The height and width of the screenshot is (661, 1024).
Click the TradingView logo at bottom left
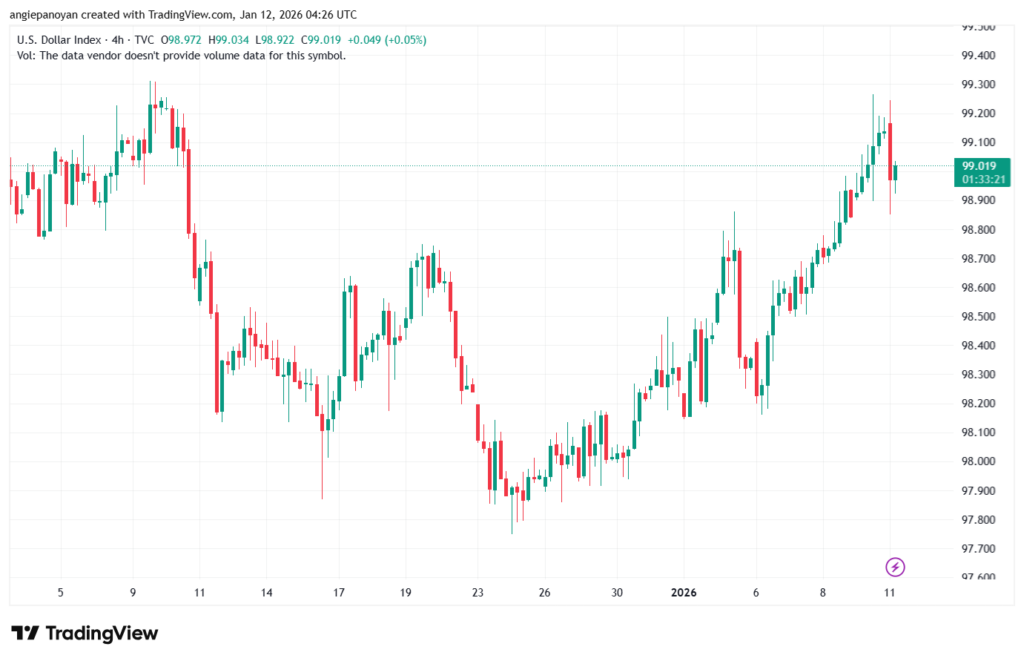(x=83, y=633)
